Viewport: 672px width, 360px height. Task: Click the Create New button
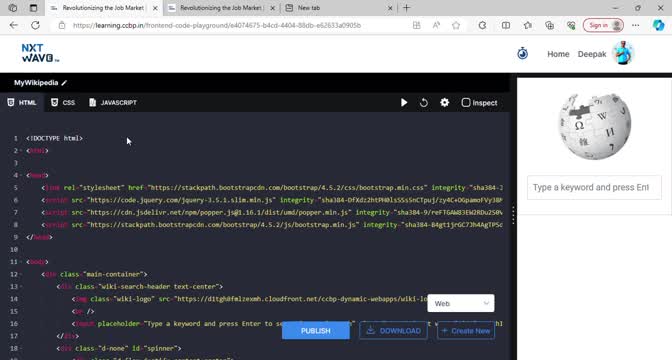click(466, 331)
